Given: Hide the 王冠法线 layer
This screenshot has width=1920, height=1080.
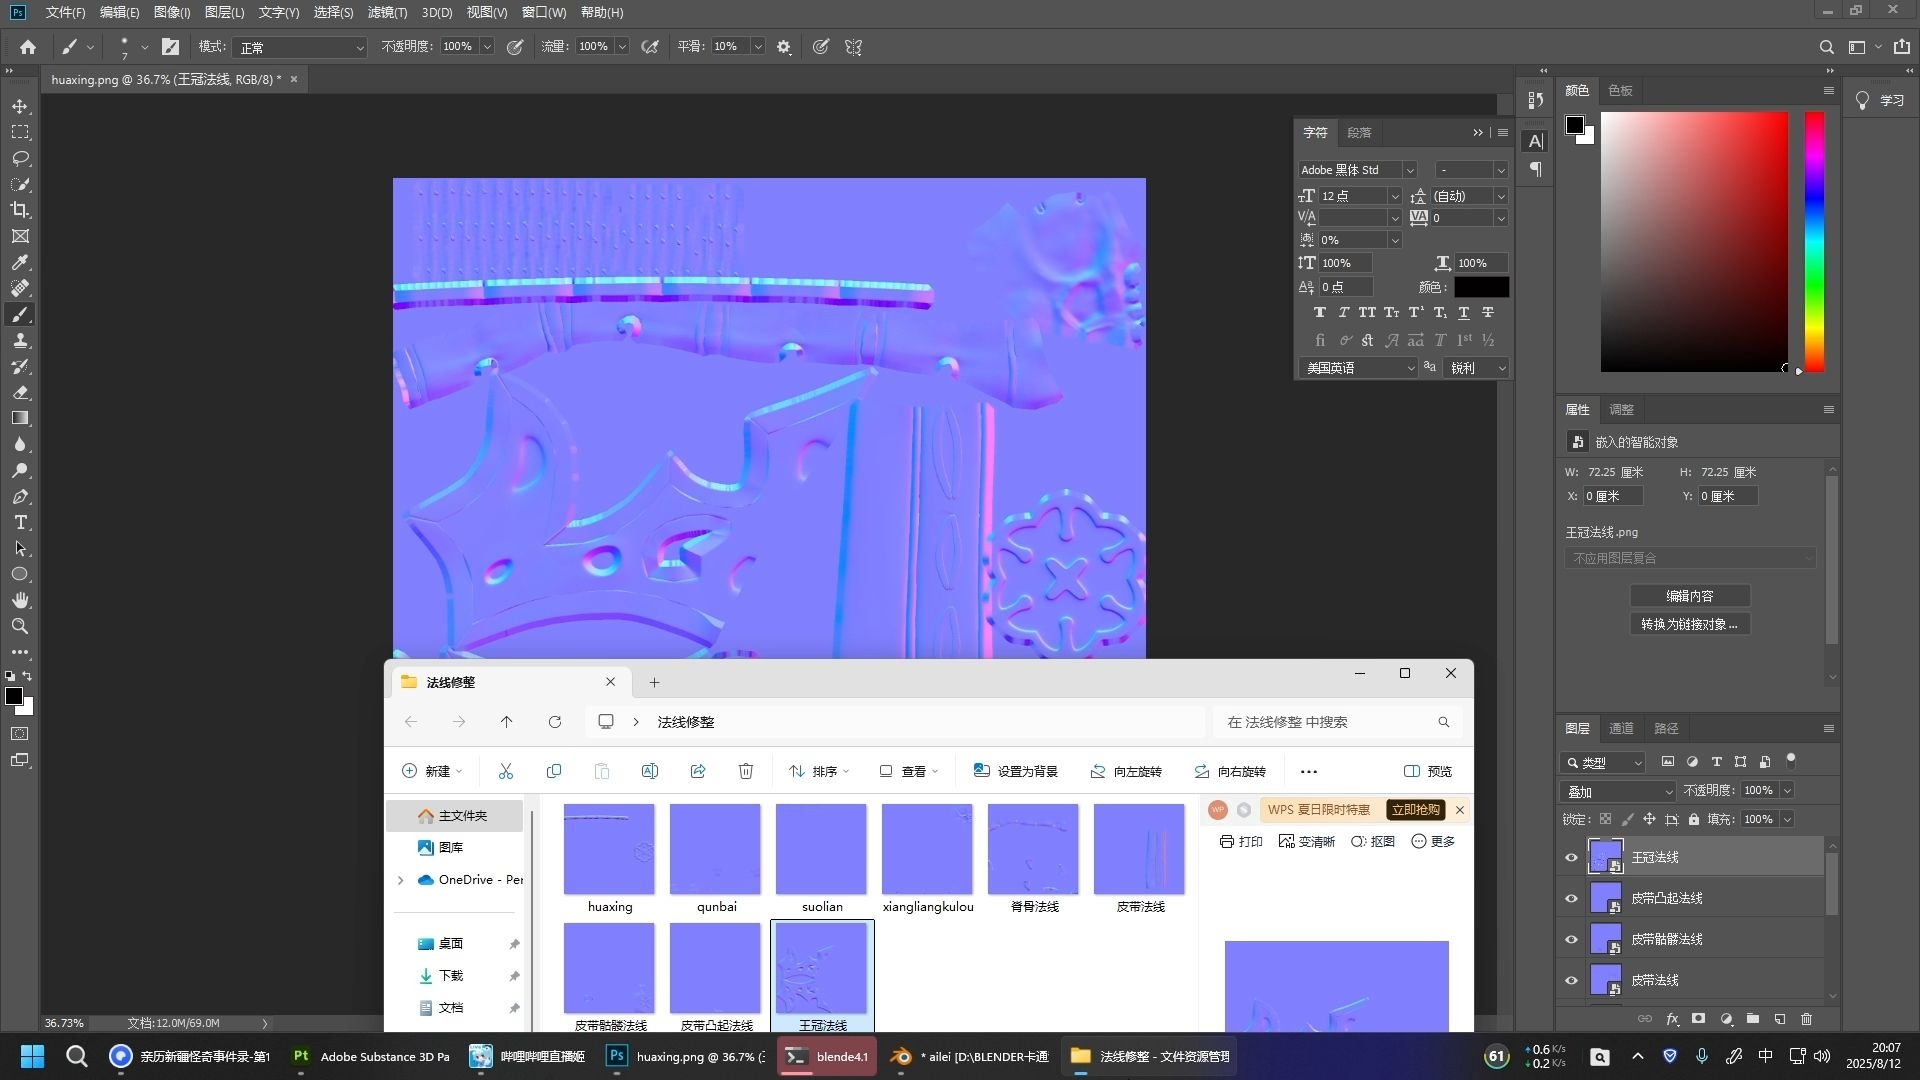Looking at the screenshot, I should coord(1571,857).
